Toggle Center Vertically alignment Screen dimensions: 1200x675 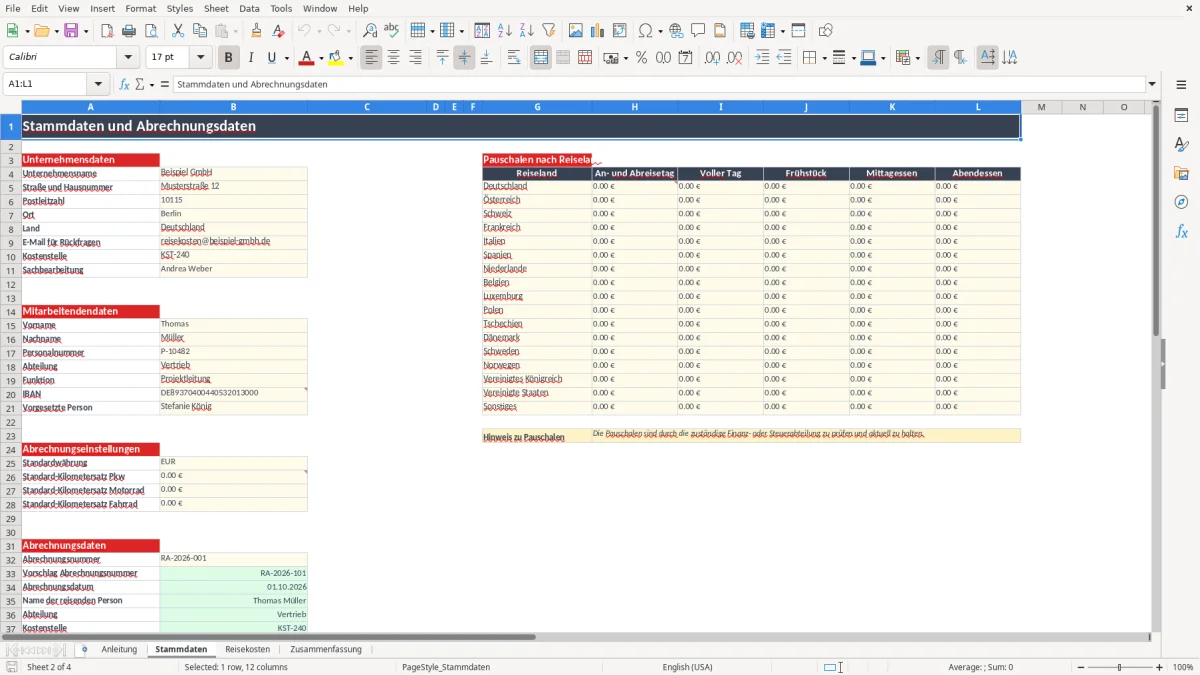(464, 58)
